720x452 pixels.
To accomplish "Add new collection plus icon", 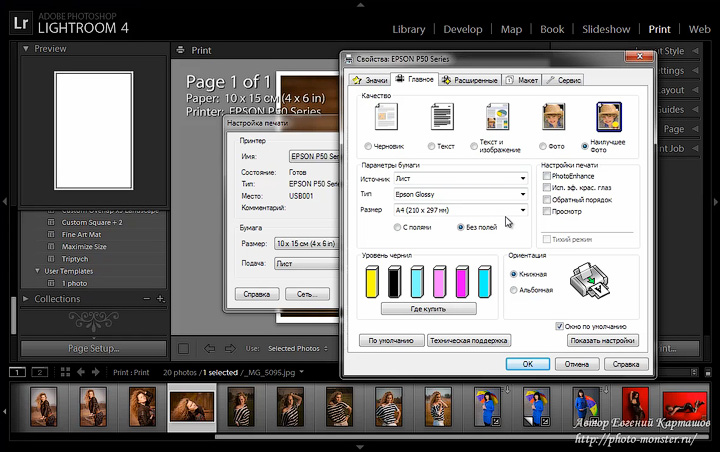I will tap(160, 299).
